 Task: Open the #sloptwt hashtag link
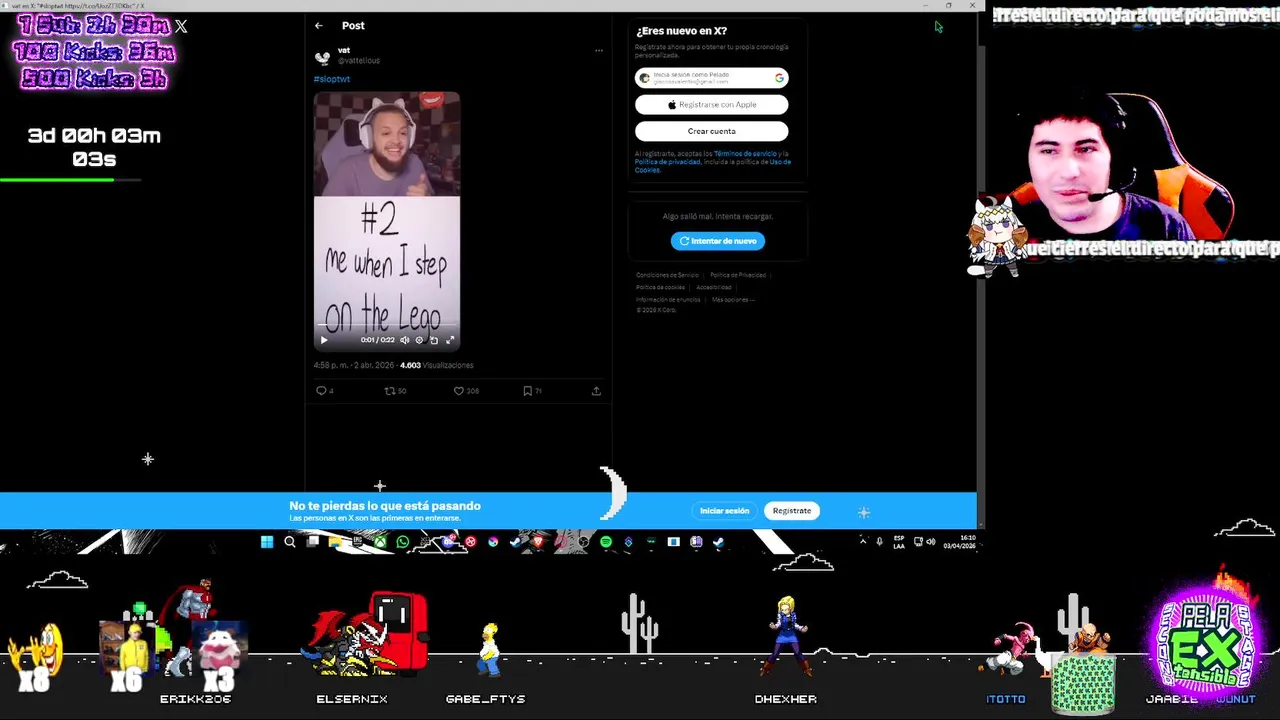[332, 79]
